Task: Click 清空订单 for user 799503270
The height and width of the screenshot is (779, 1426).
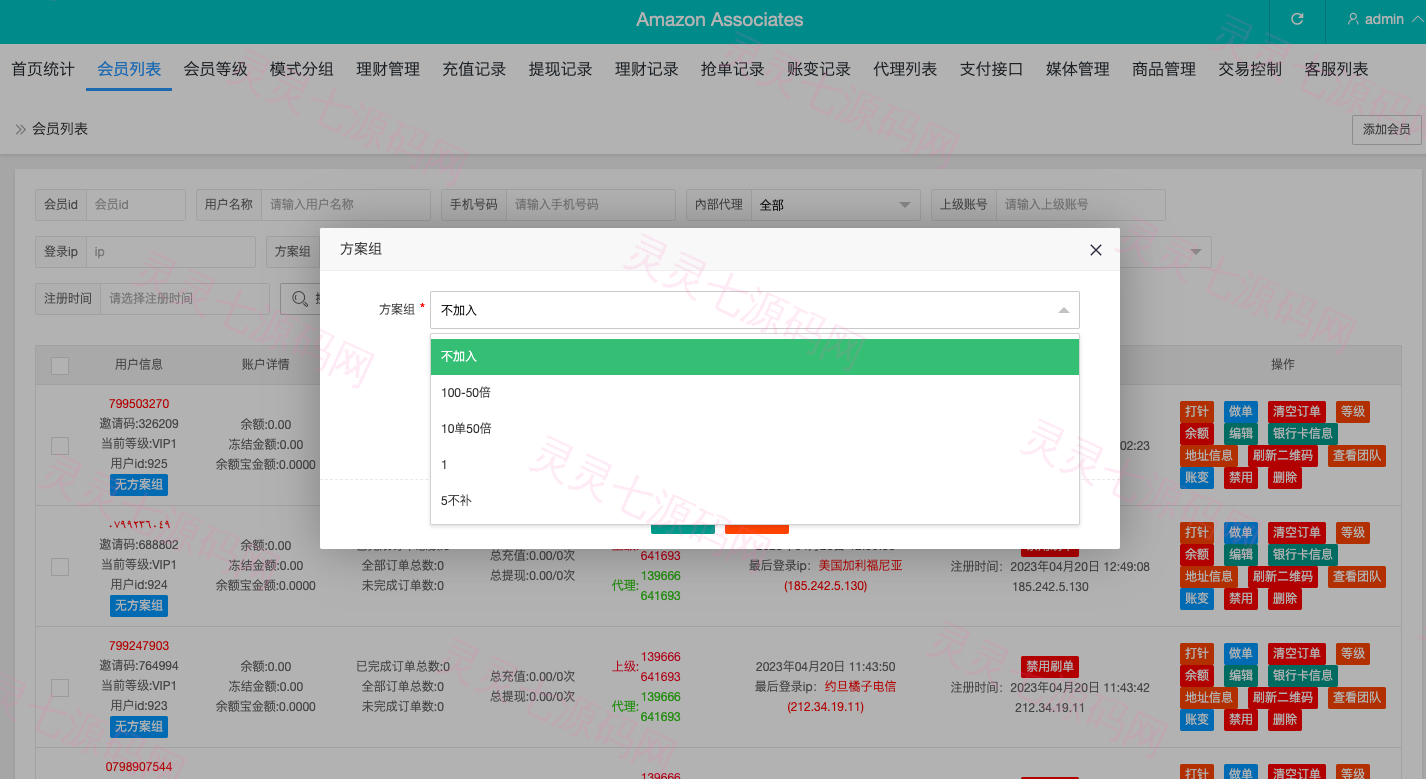Action: click(x=1296, y=412)
